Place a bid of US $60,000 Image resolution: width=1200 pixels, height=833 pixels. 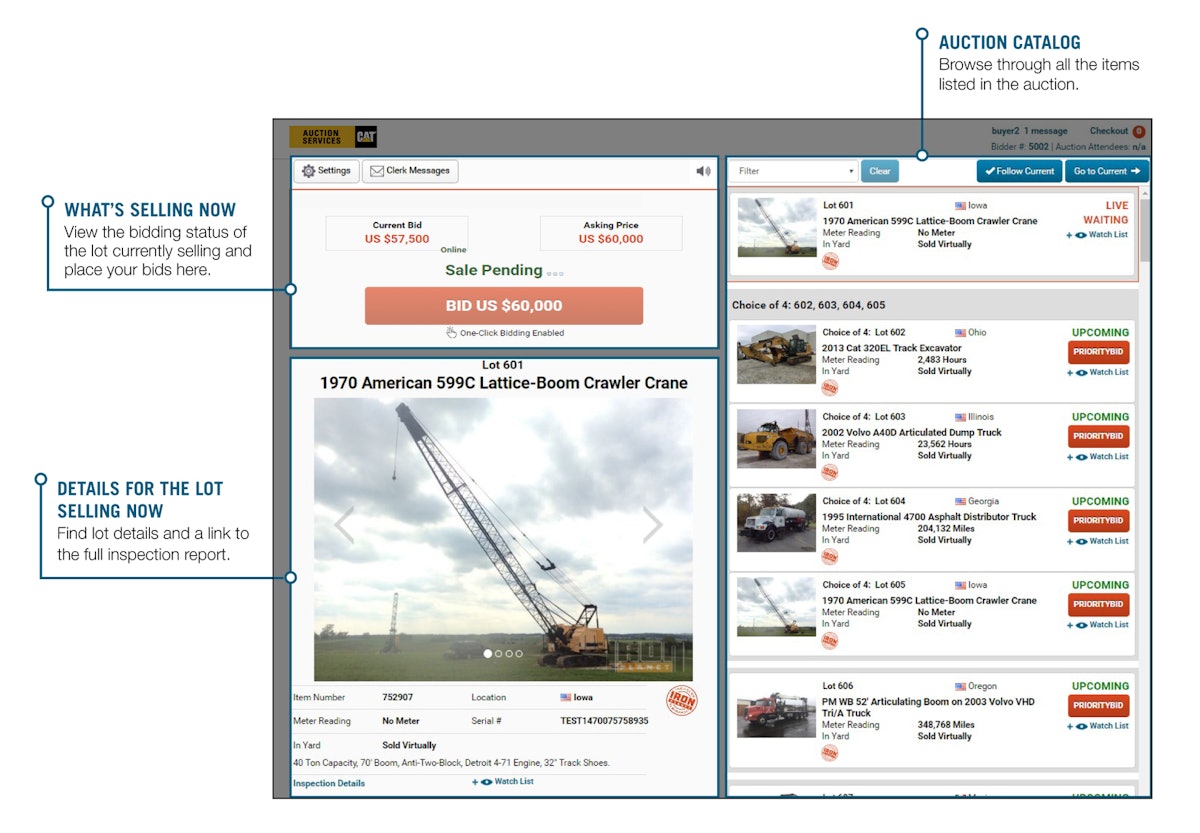tap(504, 305)
